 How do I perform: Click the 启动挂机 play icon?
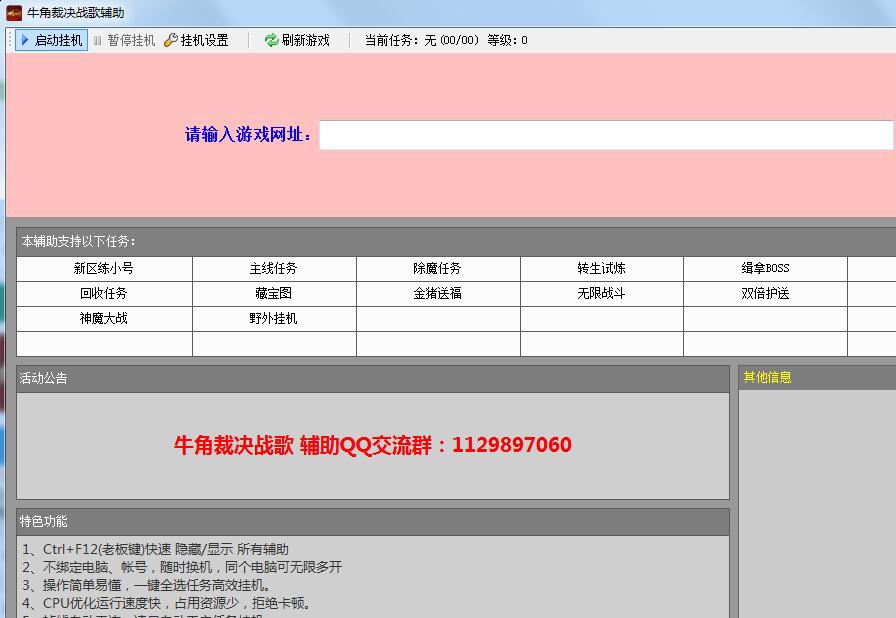coord(27,40)
